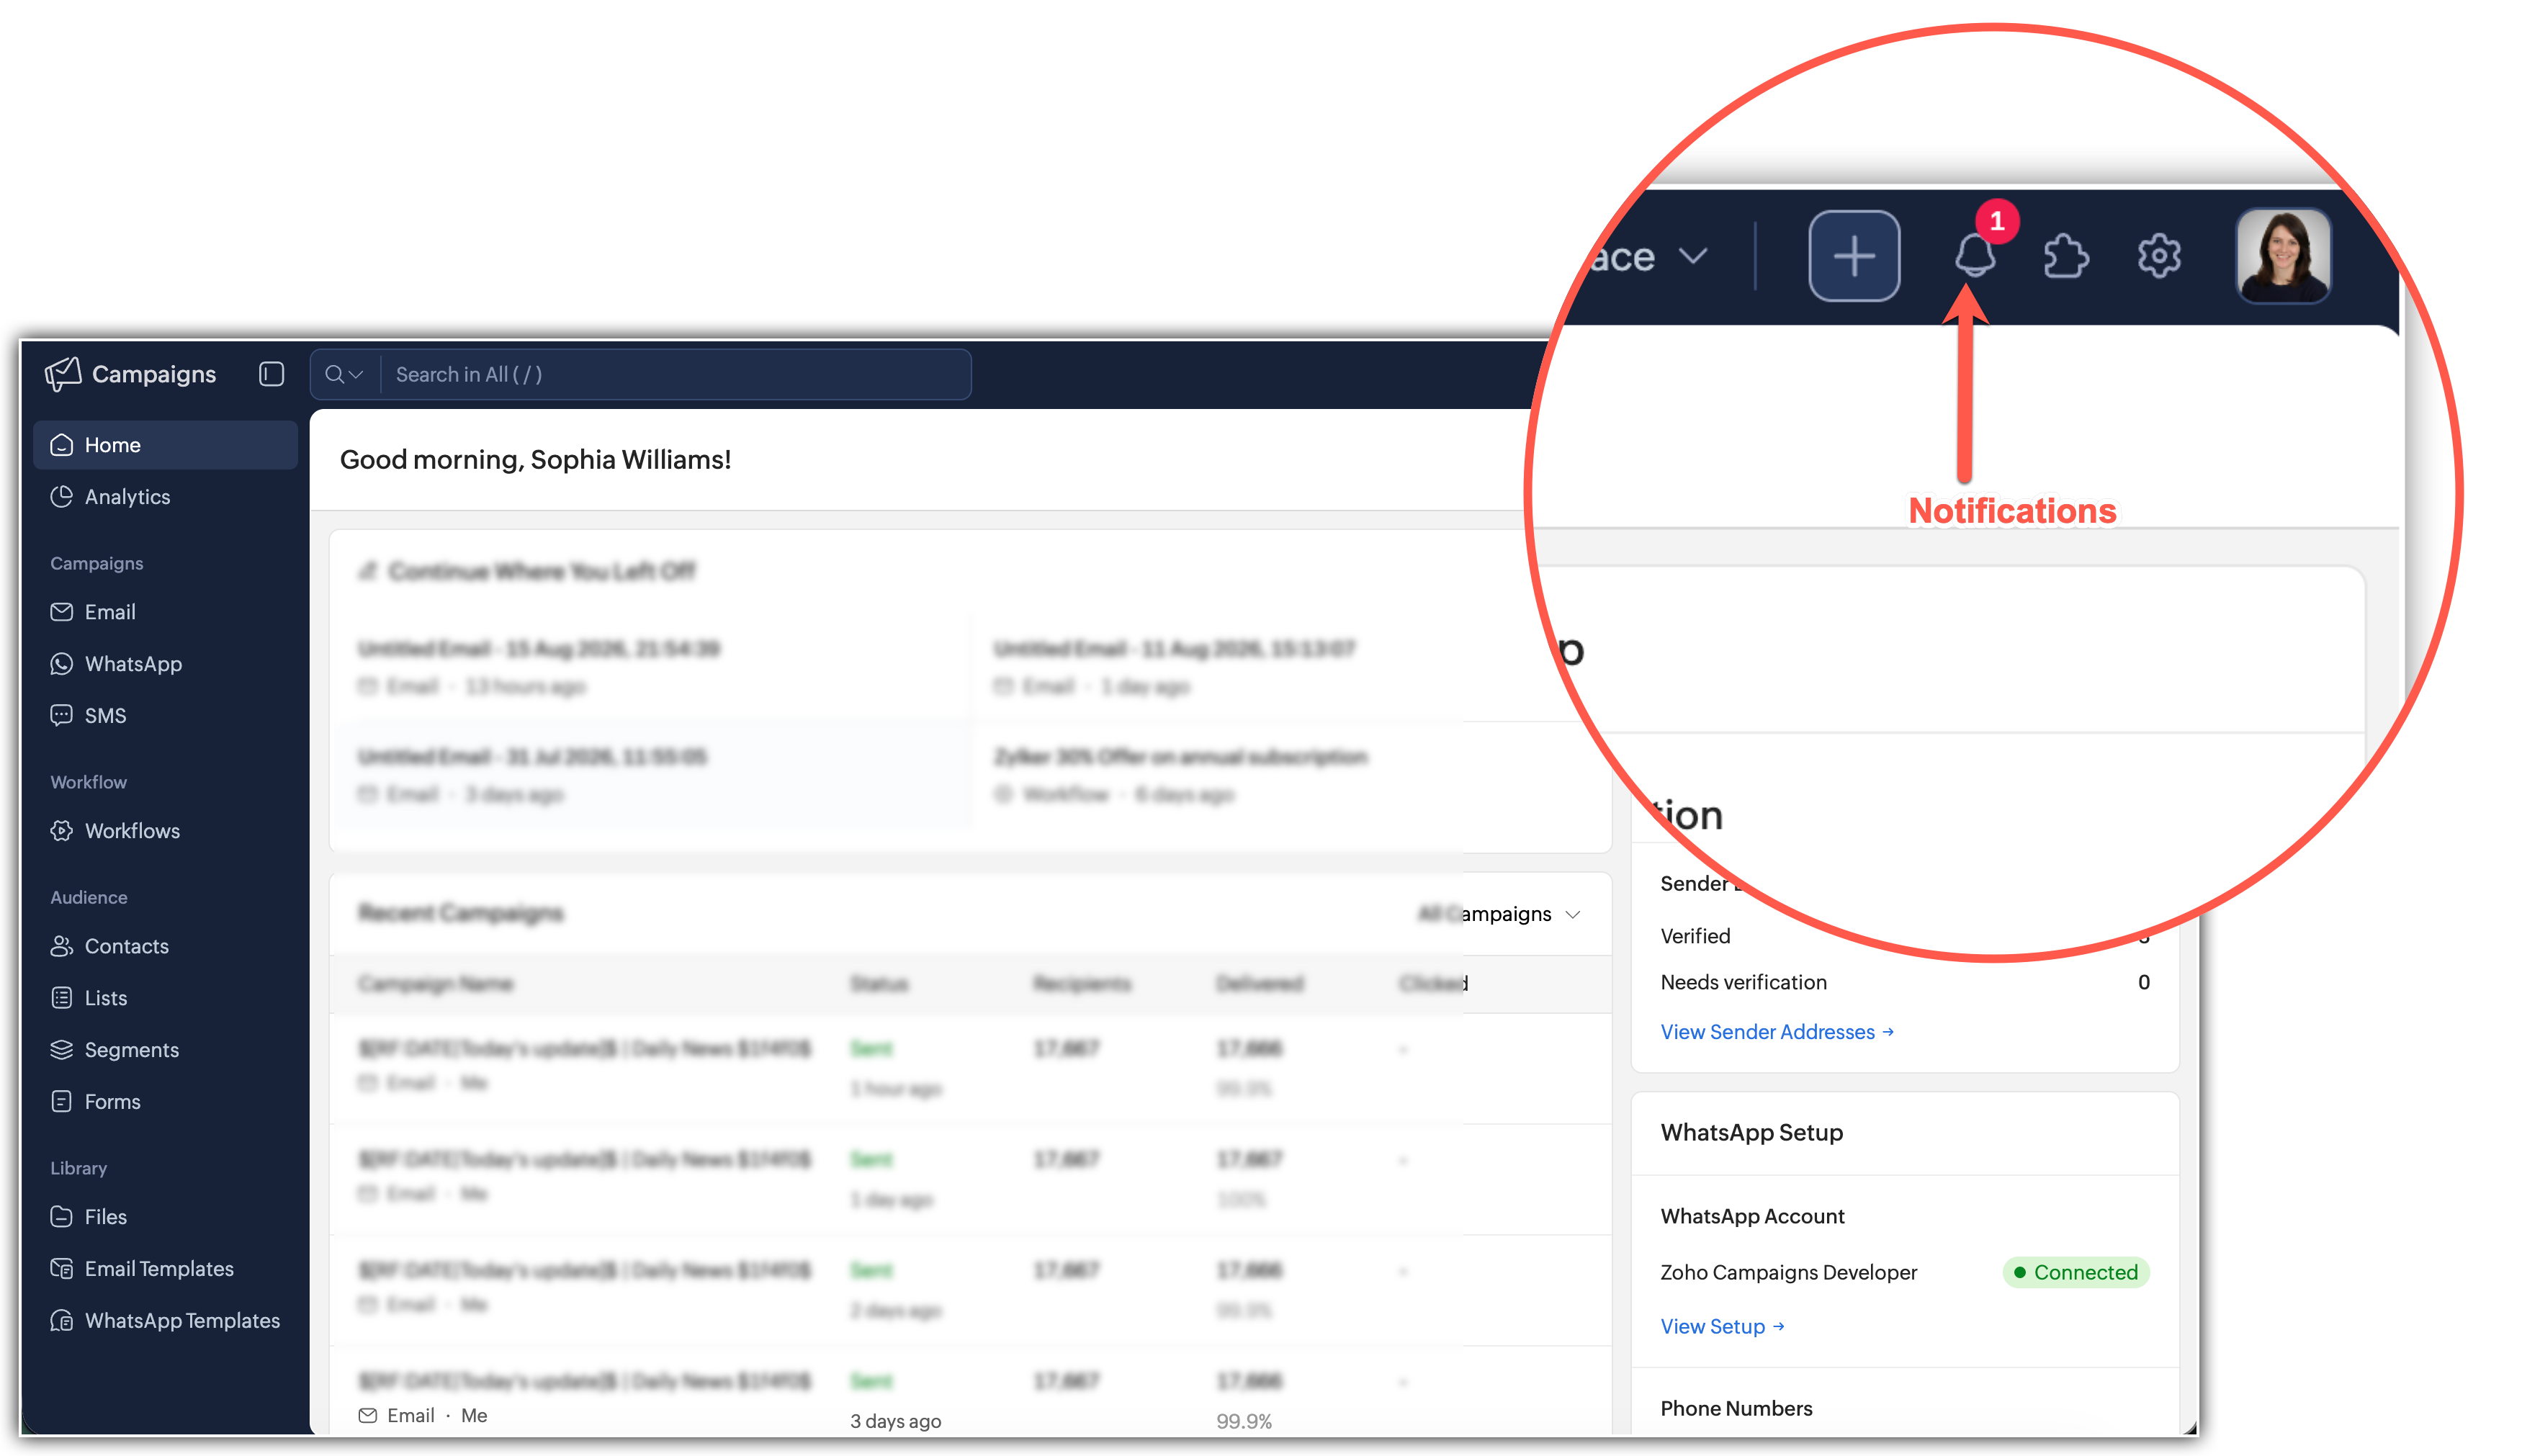The width and height of the screenshot is (2522, 1456).
Task: Collapse the sidebar panel toggle
Action: [271, 374]
